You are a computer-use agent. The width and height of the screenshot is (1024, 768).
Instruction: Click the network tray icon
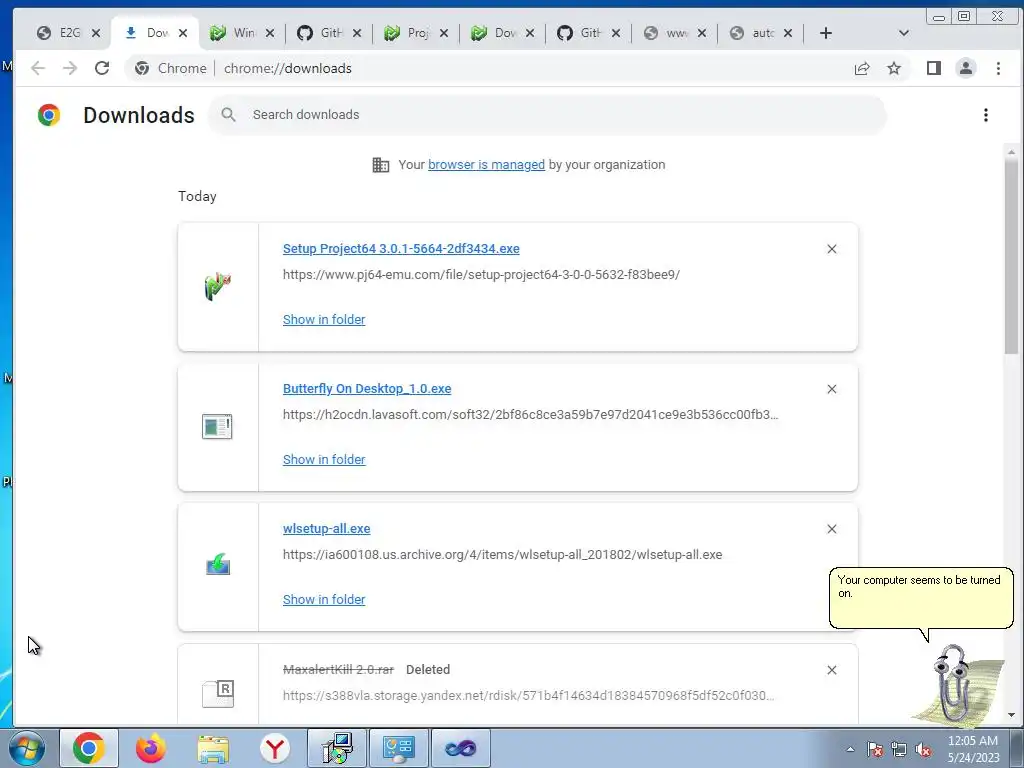pyautogui.click(x=899, y=749)
